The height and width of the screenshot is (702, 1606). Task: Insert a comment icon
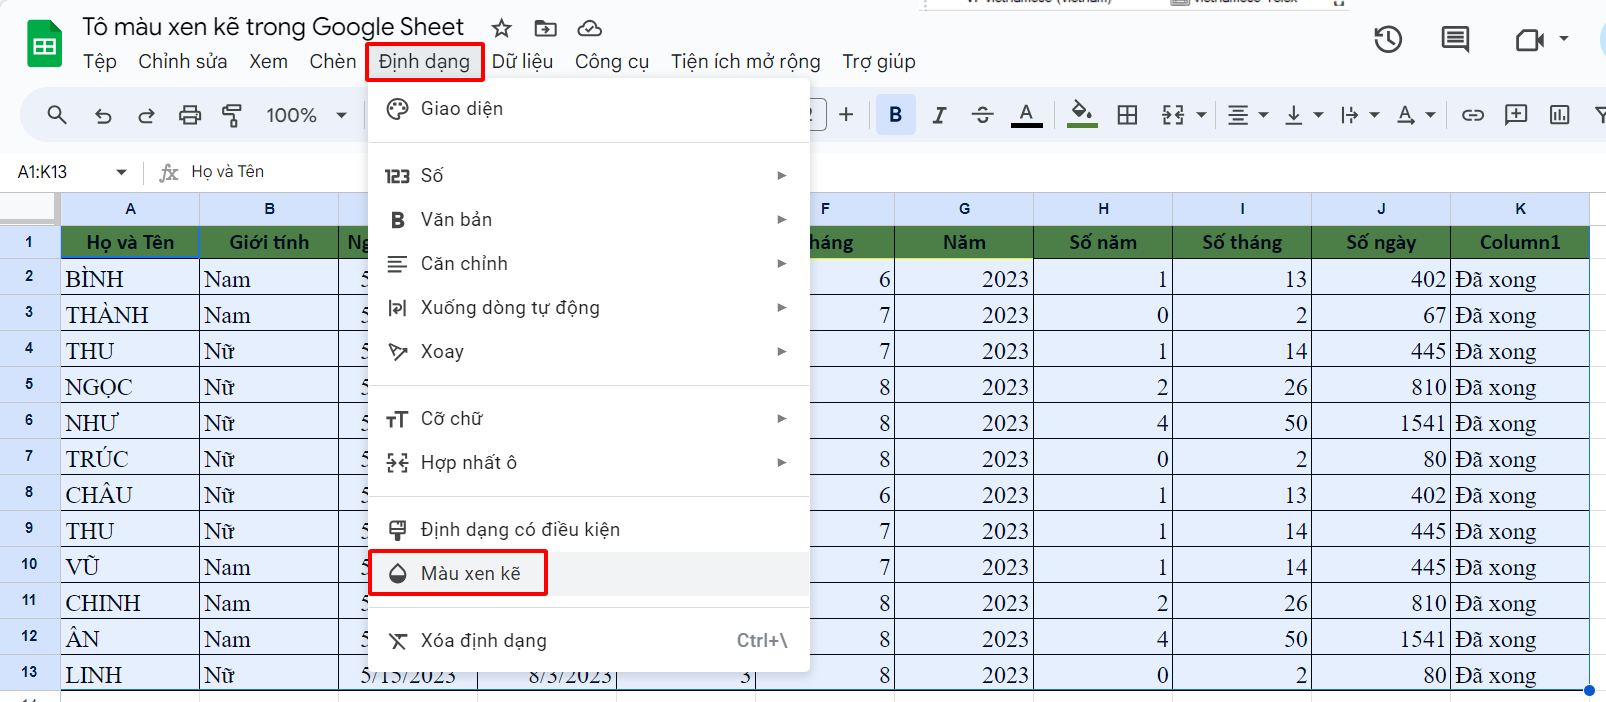(1516, 115)
